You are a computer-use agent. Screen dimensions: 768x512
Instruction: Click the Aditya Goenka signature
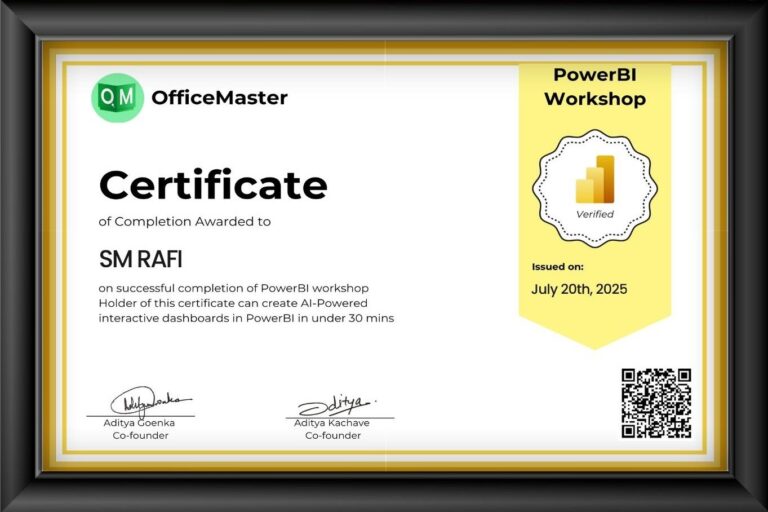coord(151,401)
